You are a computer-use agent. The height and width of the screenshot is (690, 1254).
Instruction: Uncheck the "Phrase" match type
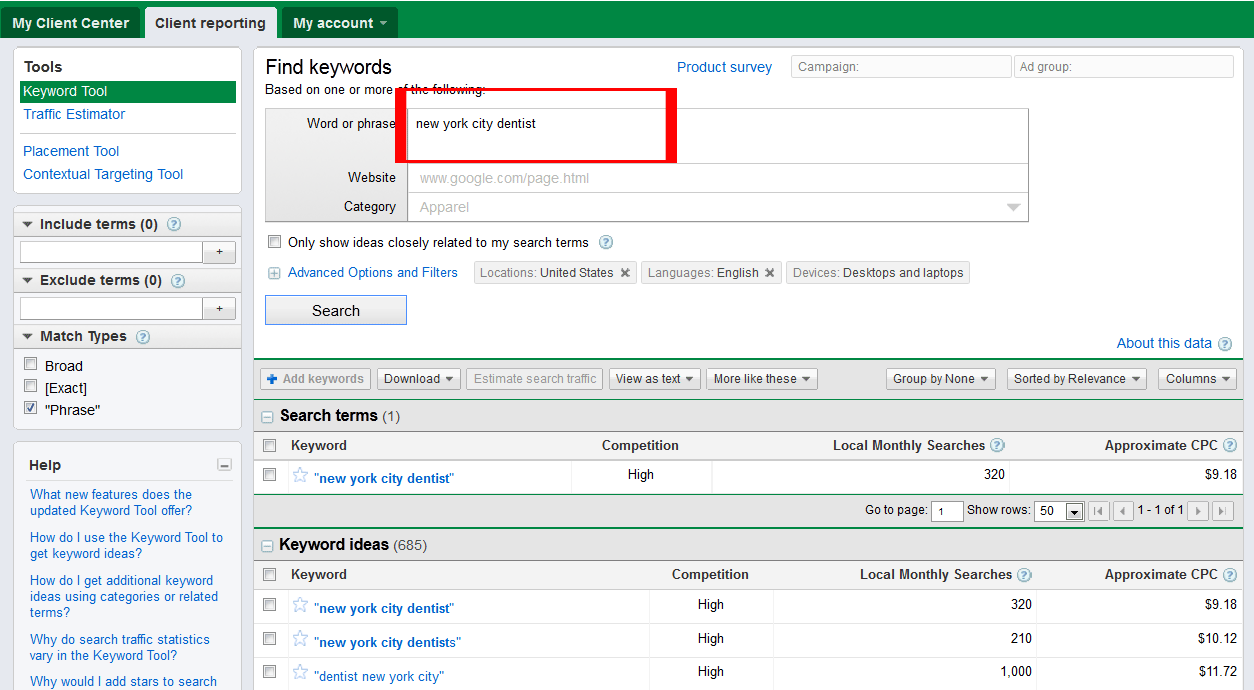pos(31,409)
